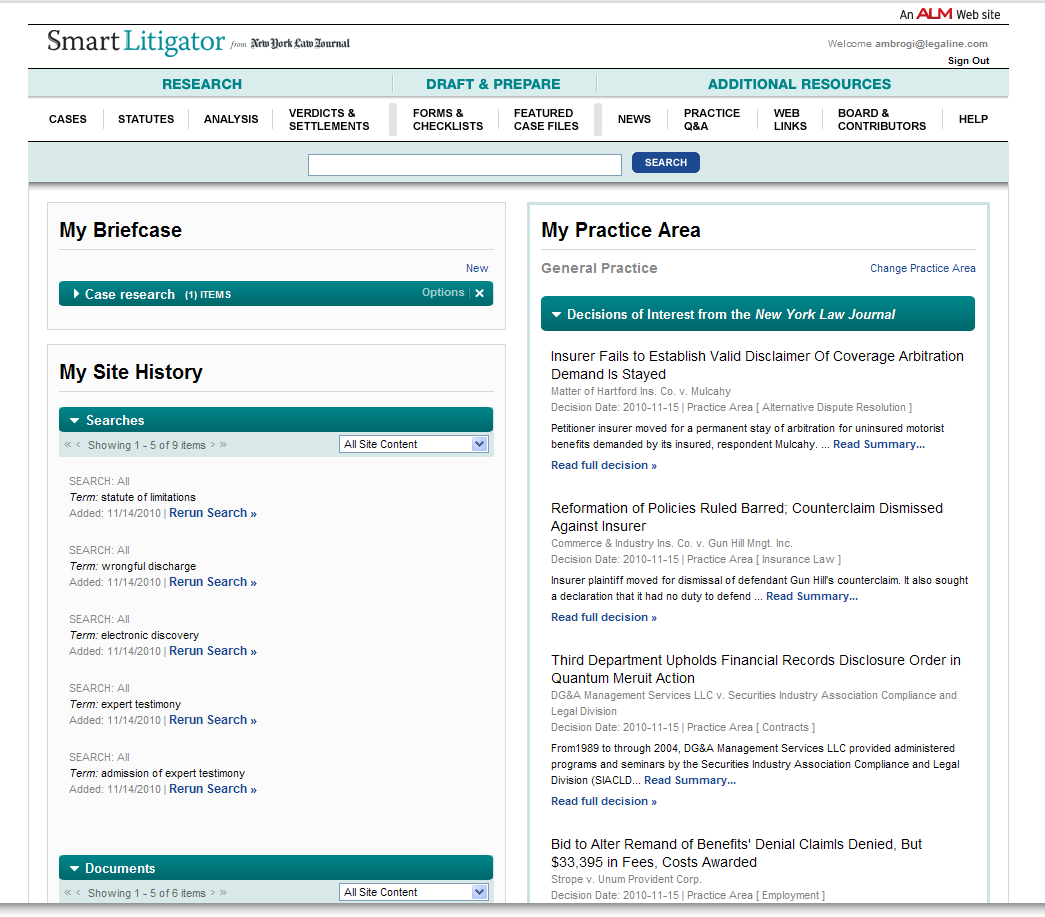Expand the Case research folder triangle
Screen dimensions: 1045x917
76,294
